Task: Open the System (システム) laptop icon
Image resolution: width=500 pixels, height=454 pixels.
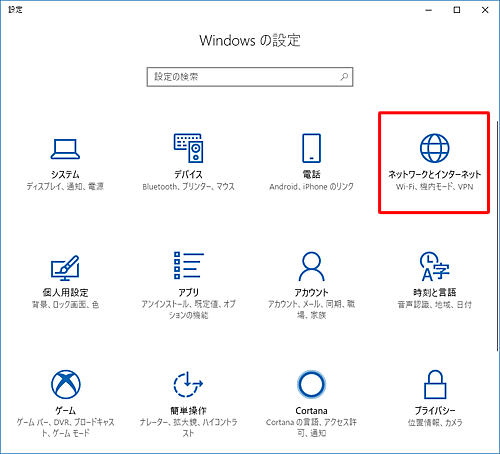Action: [x=65, y=149]
